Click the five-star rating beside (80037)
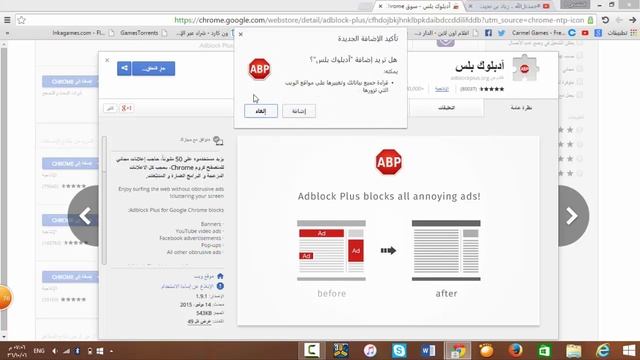The image size is (640, 360). [x=491, y=89]
